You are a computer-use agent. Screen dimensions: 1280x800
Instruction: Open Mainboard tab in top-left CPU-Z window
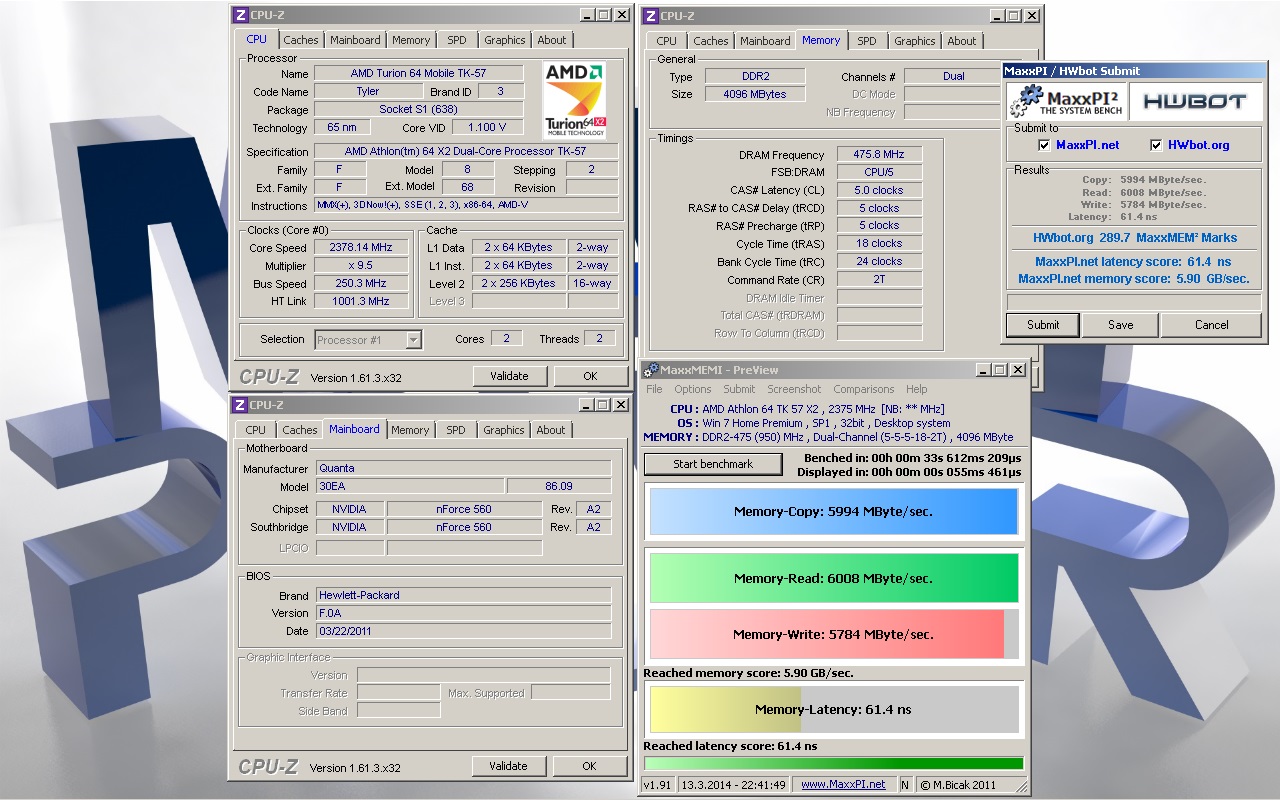tap(355, 40)
